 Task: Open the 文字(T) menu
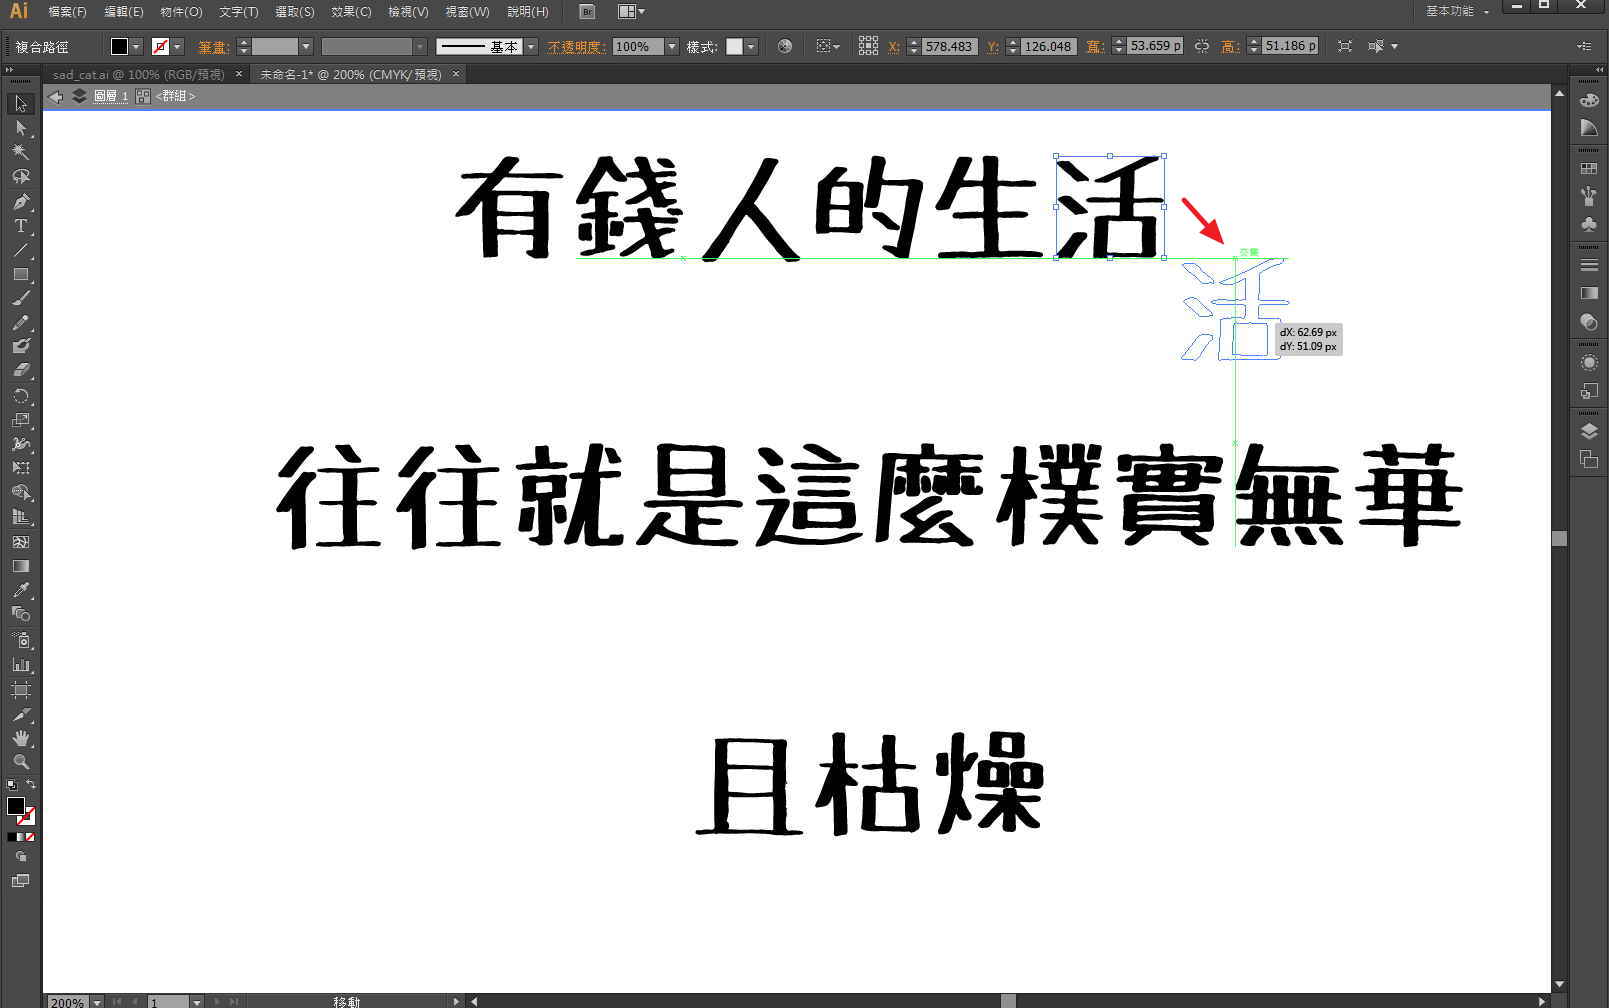tap(238, 12)
